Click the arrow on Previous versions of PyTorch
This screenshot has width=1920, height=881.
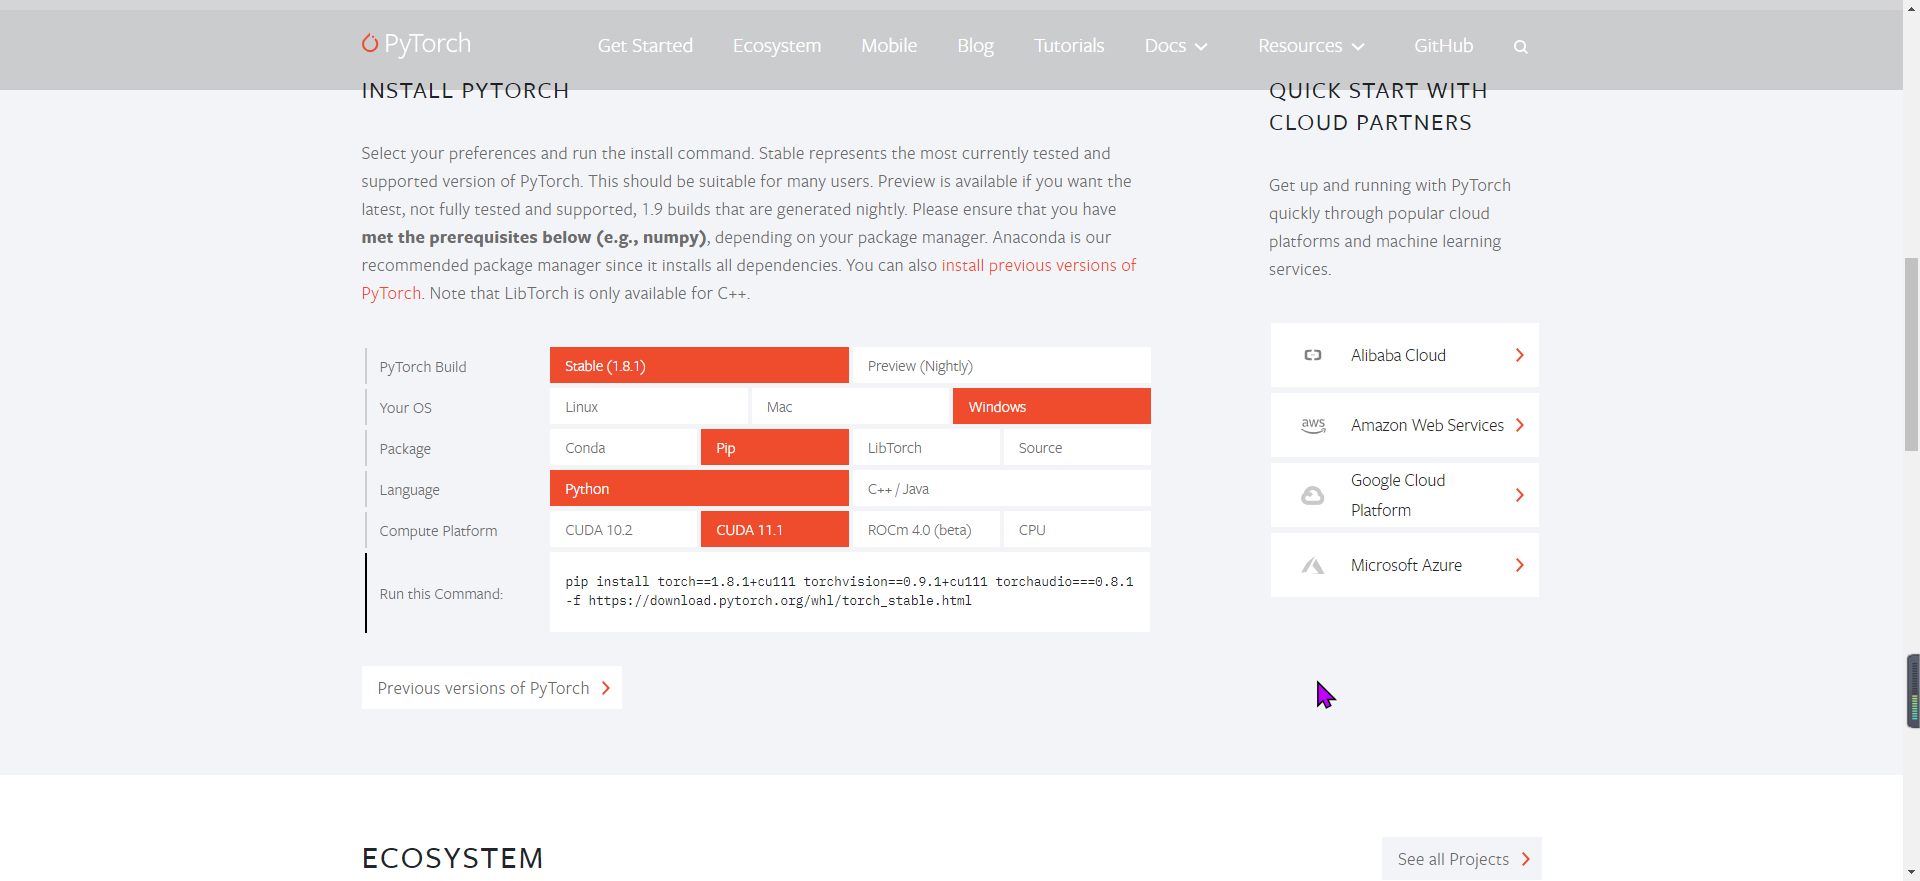pyautogui.click(x=605, y=688)
